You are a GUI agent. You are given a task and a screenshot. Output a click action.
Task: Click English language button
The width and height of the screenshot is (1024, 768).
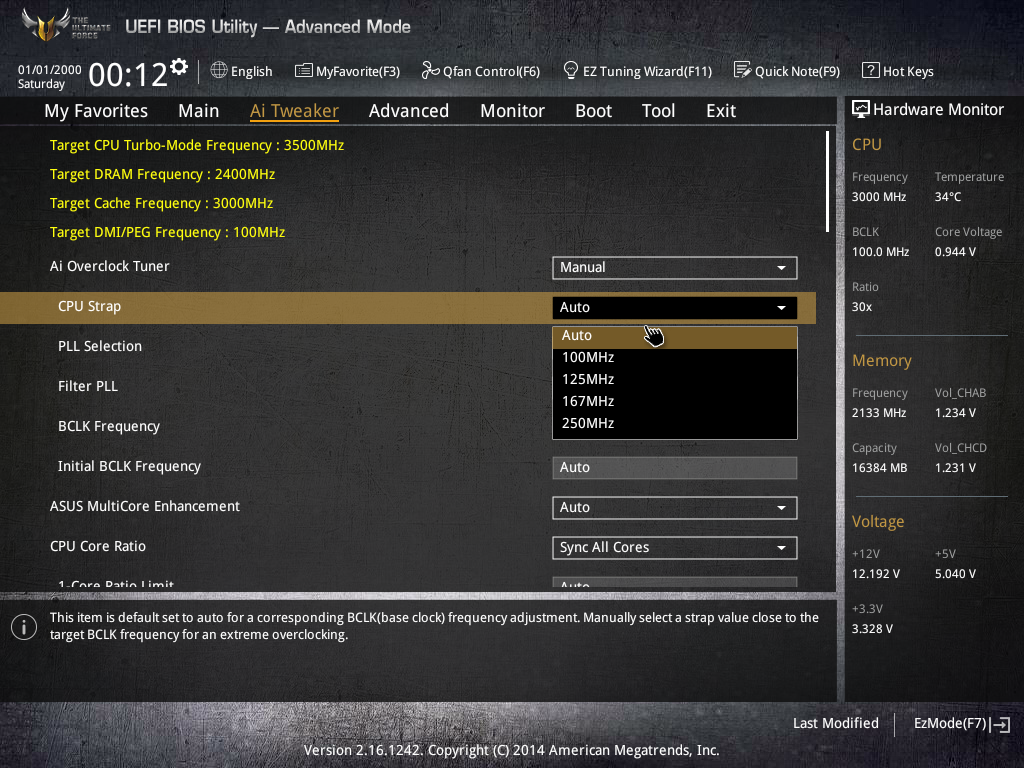tap(242, 71)
